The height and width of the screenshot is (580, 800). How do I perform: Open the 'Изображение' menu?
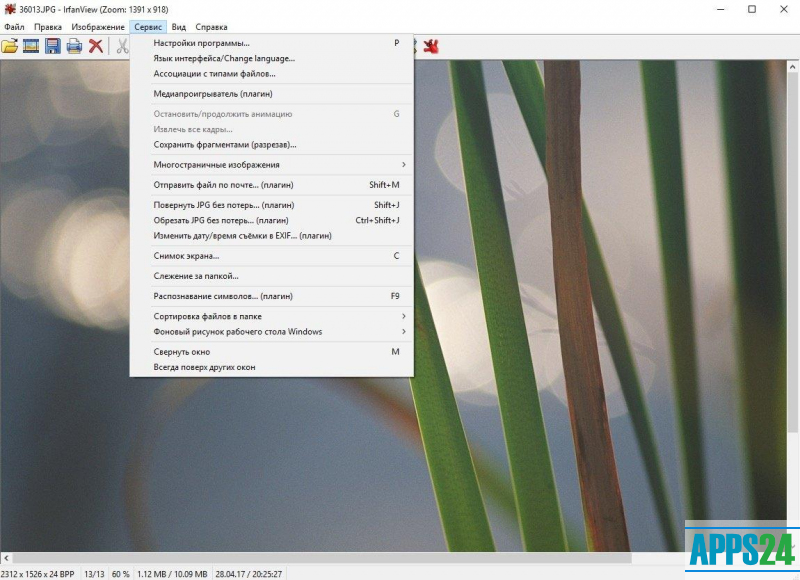pyautogui.click(x=98, y=27)
